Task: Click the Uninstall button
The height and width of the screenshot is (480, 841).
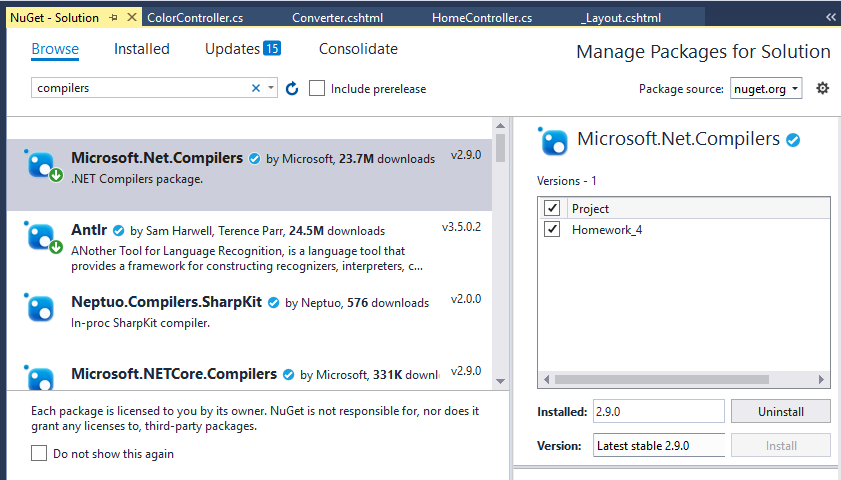Action: click(x=780, y=411)
